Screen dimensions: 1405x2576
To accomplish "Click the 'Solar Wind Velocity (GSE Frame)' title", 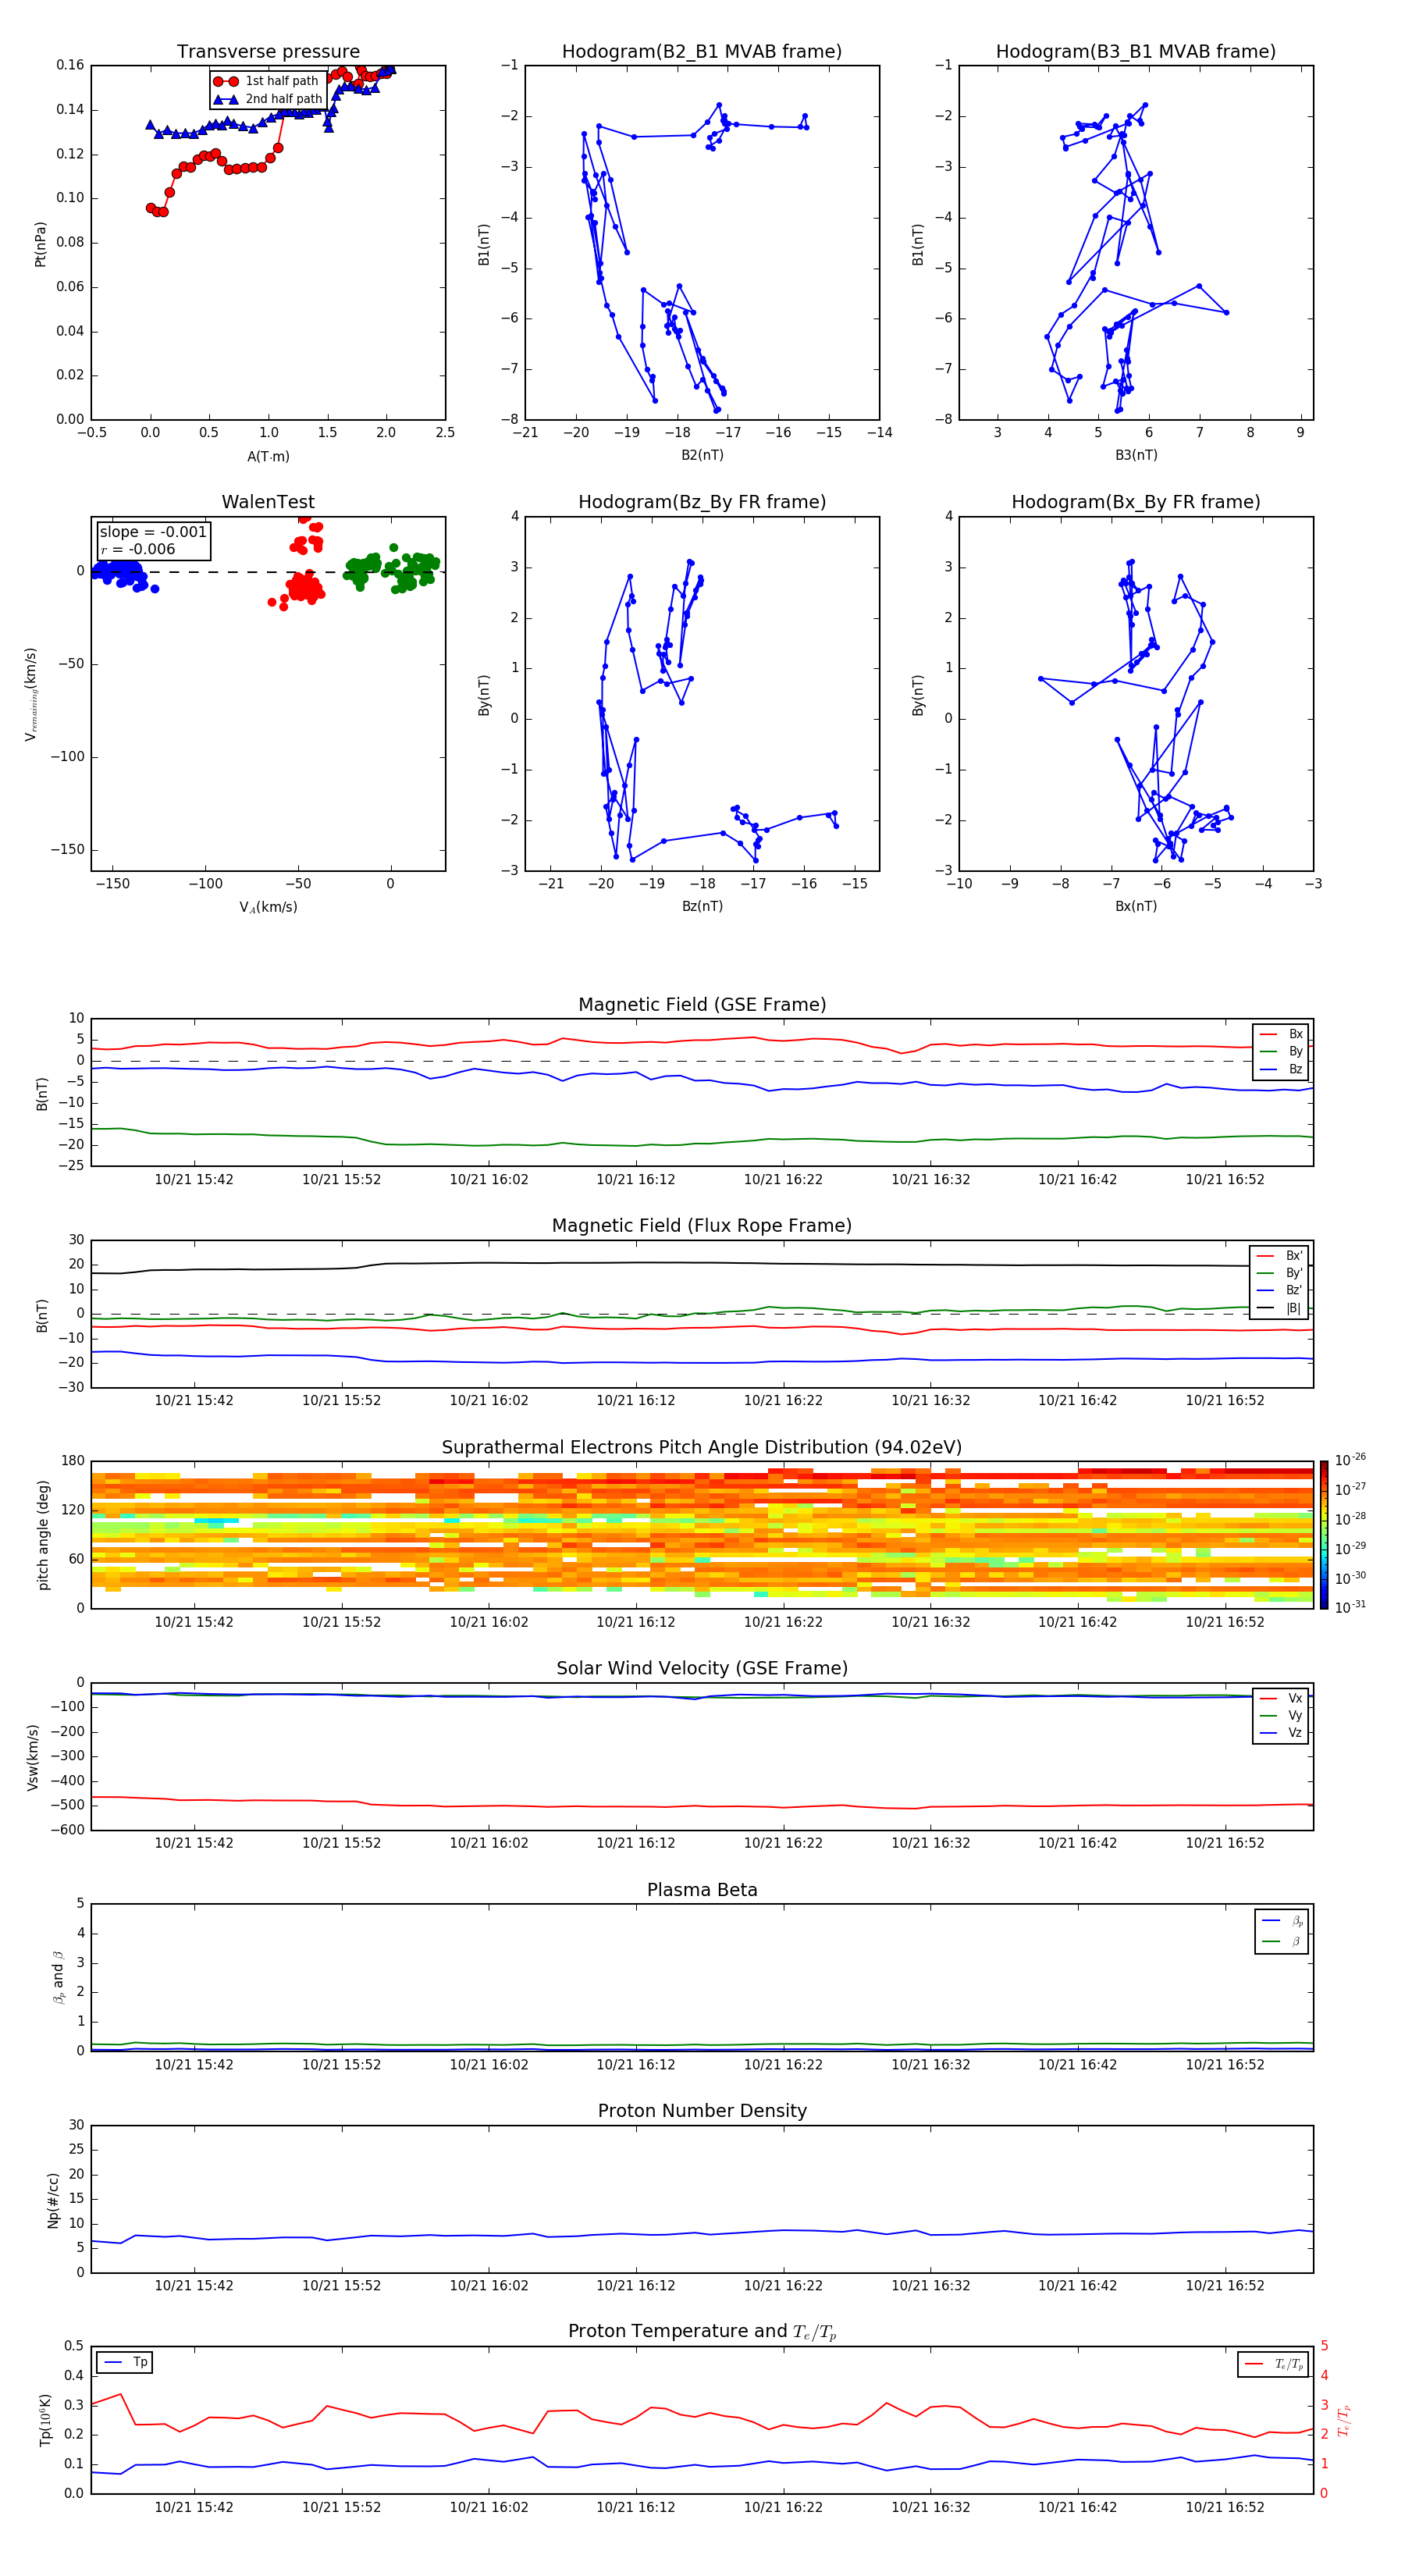I will (x=702, y=1669).
